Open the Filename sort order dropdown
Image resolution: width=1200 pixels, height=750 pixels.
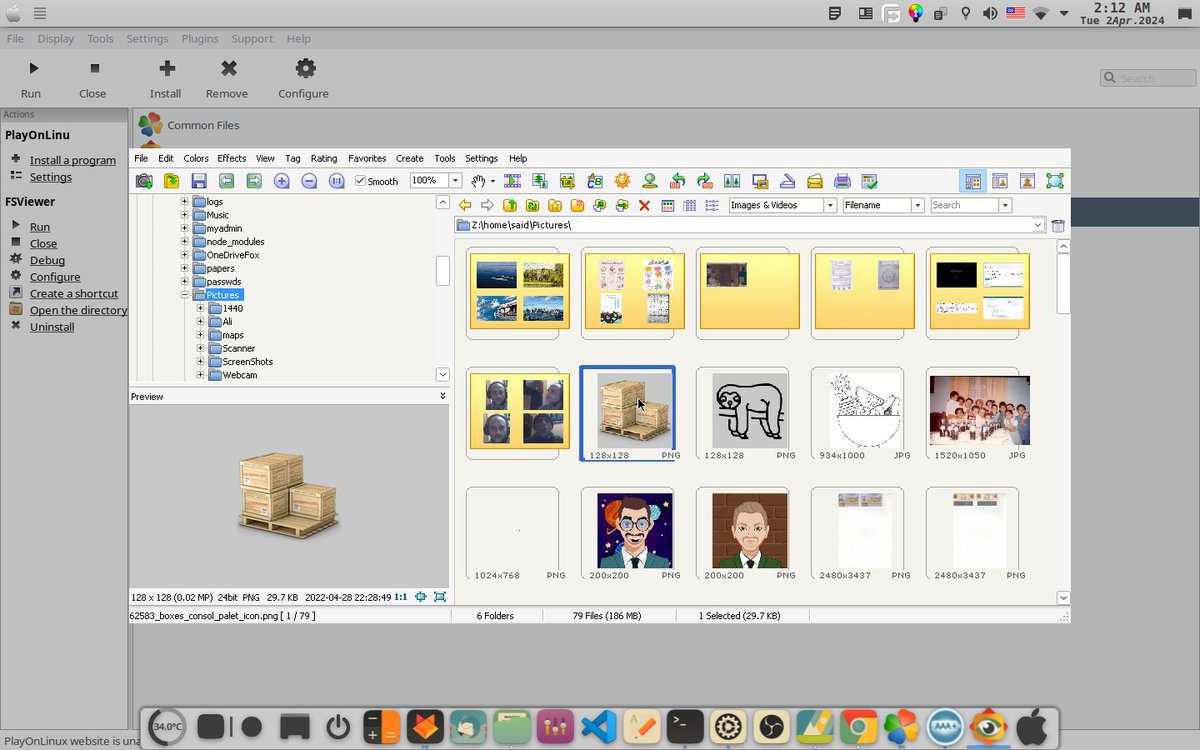920,204
